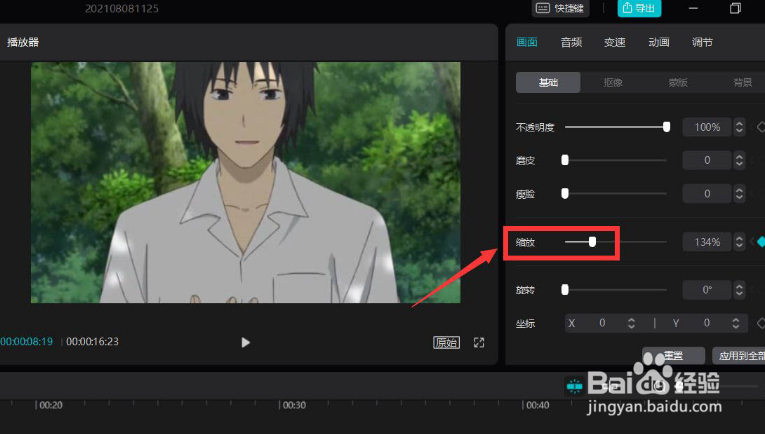This screenshot has width=765, height=434.
Task: Click the 缩放 scale slider handle
Action: point(592,241)
